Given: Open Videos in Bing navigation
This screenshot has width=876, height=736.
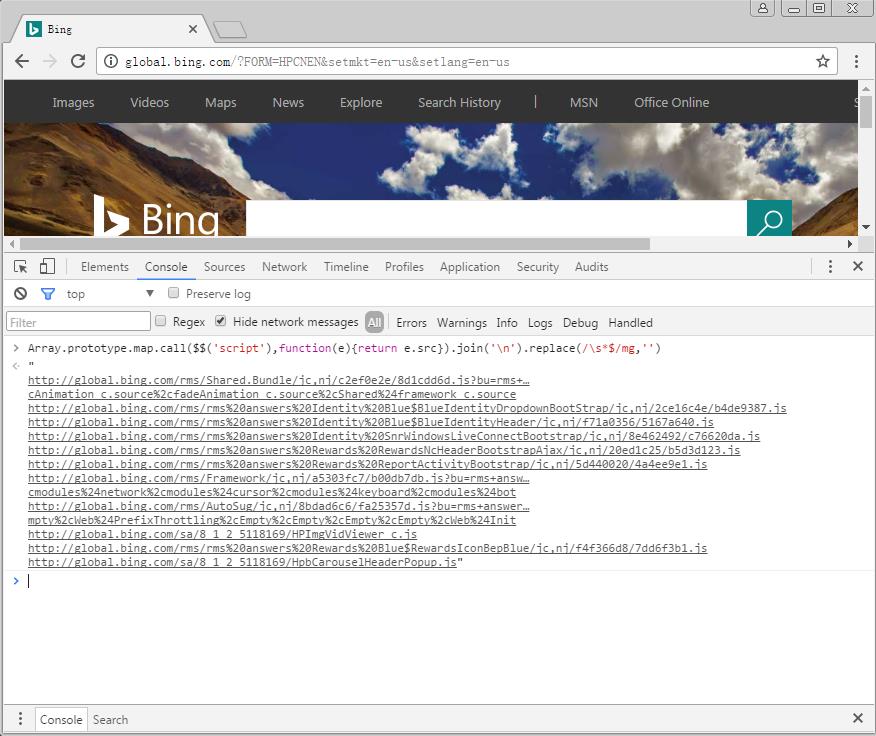Looking at the screenshot, I should coord(149,102).
